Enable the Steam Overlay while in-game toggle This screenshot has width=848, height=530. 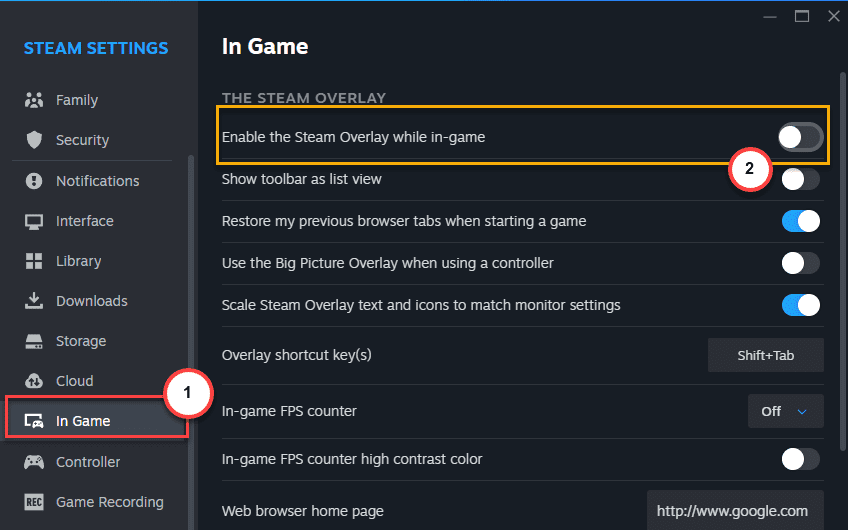pos(800,137)
